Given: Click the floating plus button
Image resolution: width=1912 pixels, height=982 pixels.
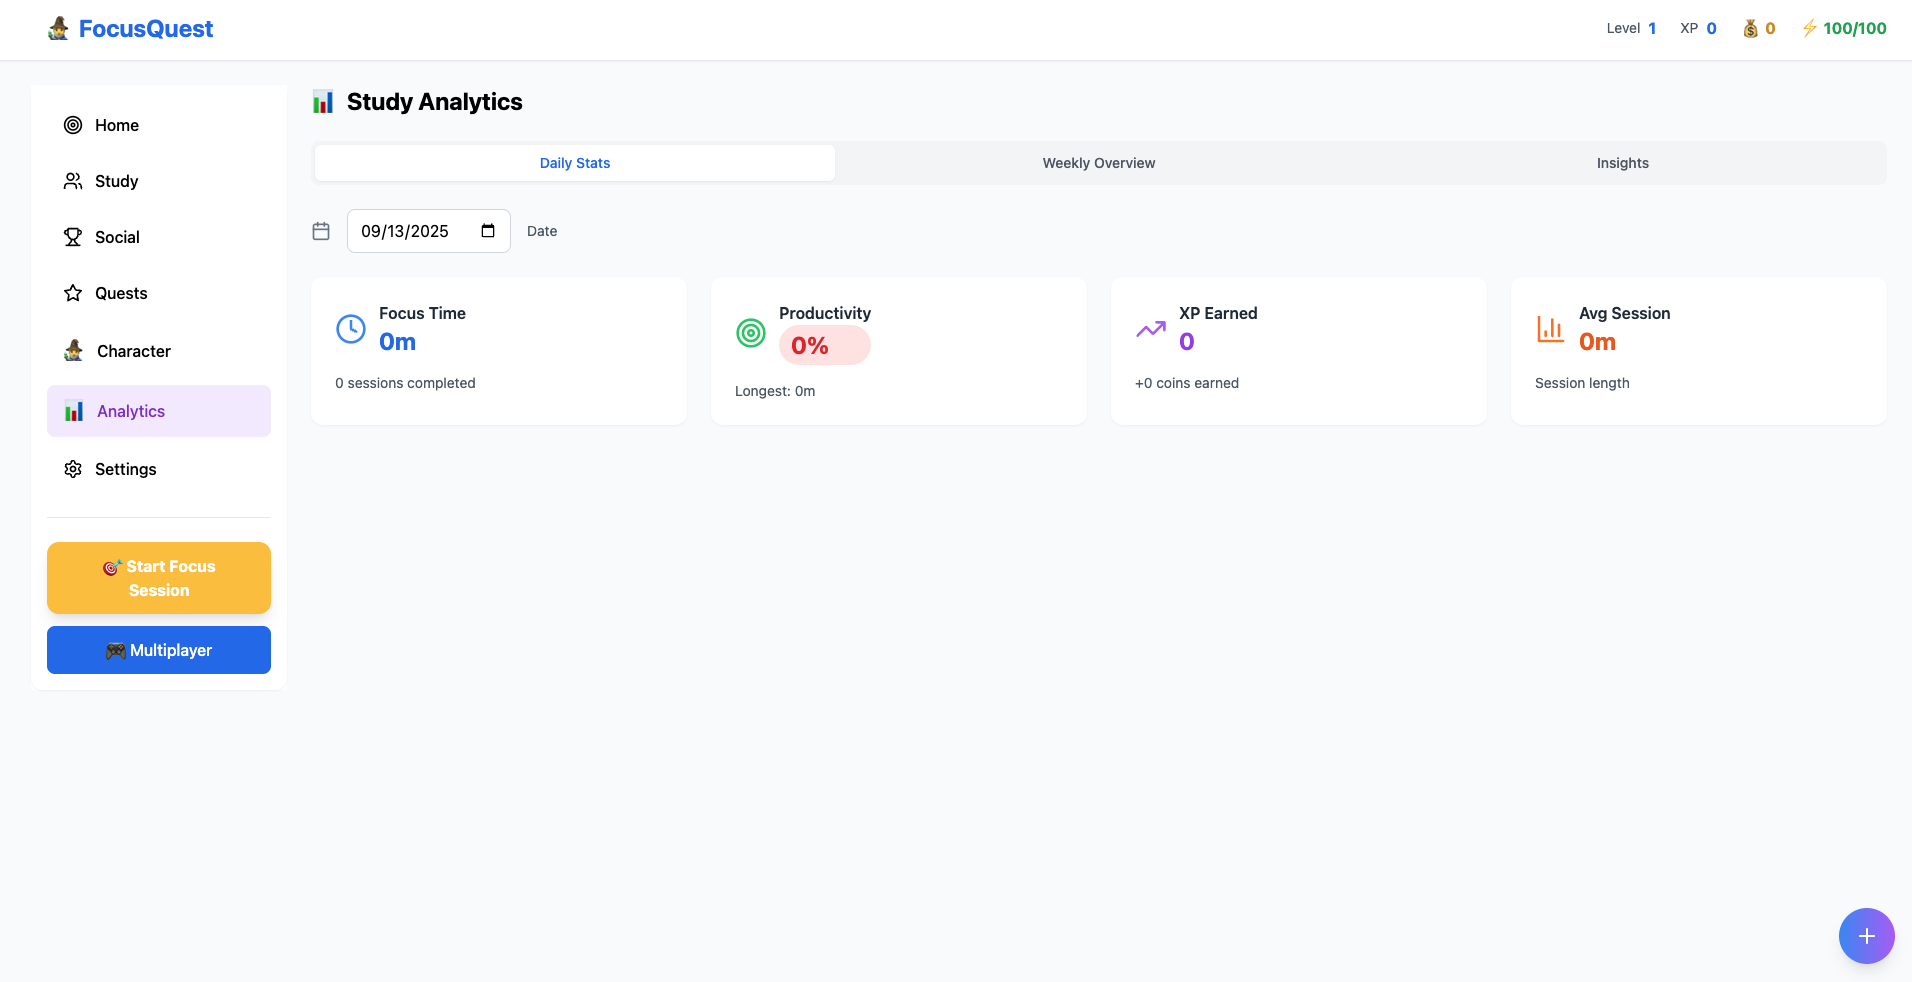Looking at the screenshot, I should pos(1866,936).
